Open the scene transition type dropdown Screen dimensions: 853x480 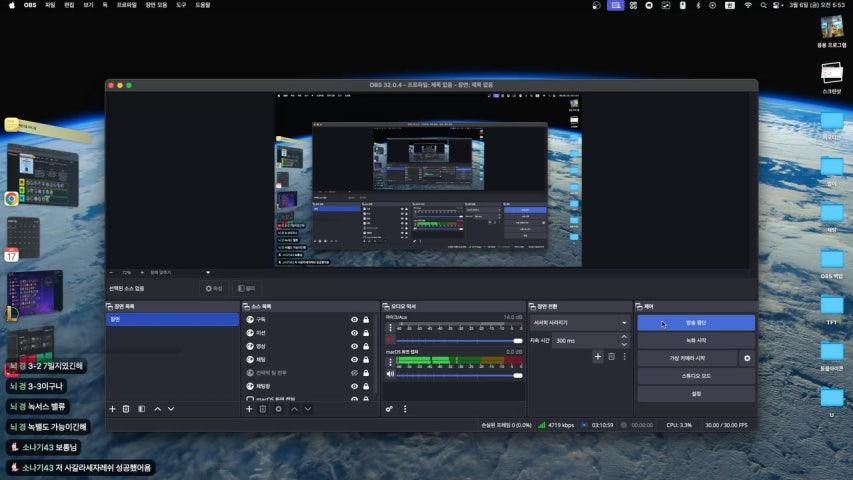(x=581, y=323)
